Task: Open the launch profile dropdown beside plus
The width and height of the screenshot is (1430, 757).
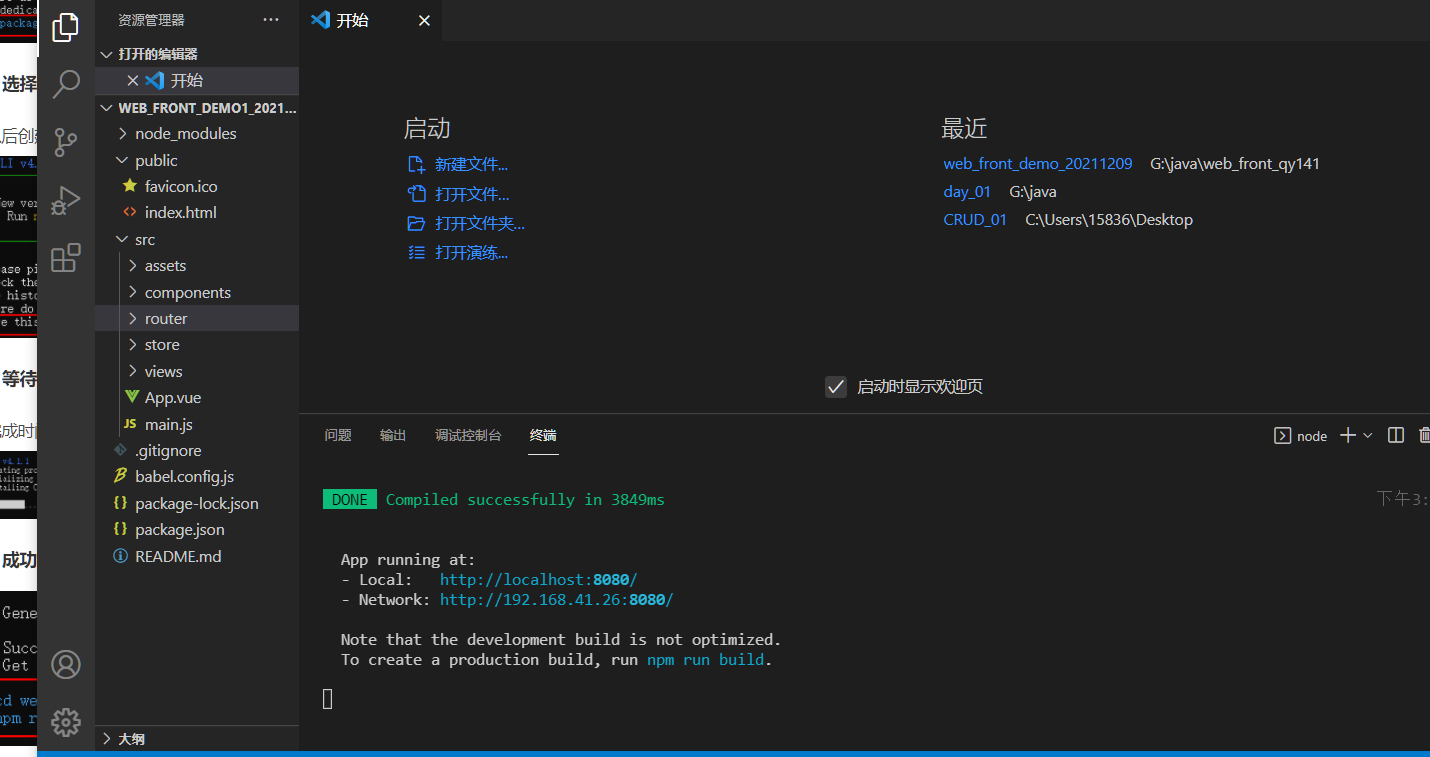Action: [1368, 435]
